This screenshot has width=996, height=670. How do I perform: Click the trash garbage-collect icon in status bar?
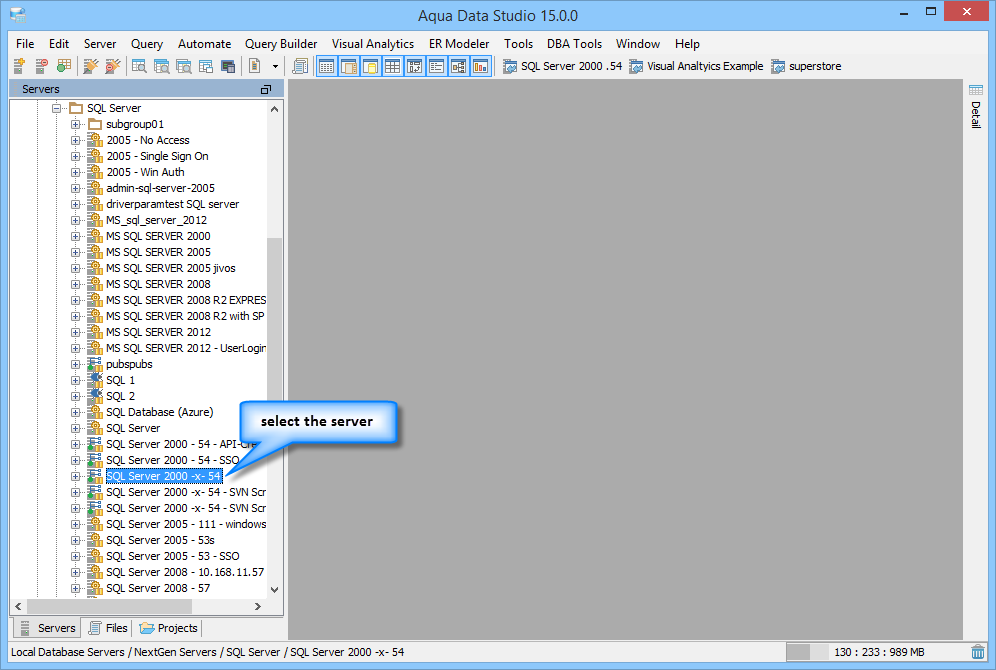(x=978, y=652)
